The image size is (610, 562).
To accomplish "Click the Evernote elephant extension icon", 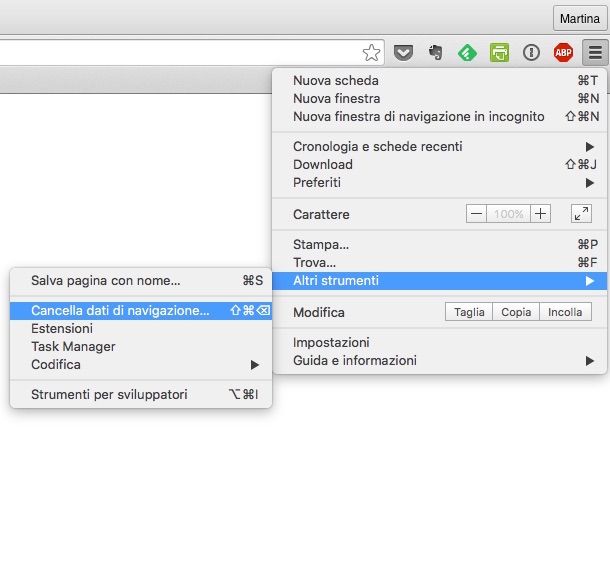I will pyautogui.click(x=436, y=53).
